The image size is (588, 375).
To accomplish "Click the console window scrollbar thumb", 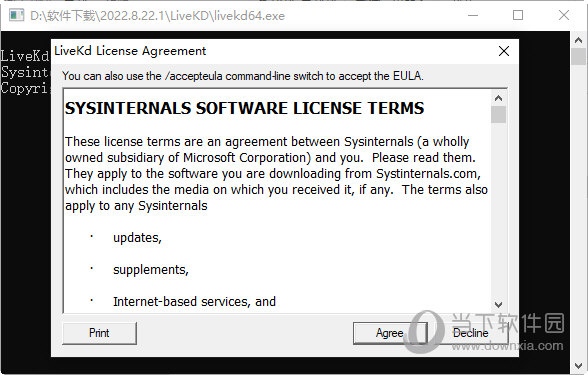I will 578,57.
